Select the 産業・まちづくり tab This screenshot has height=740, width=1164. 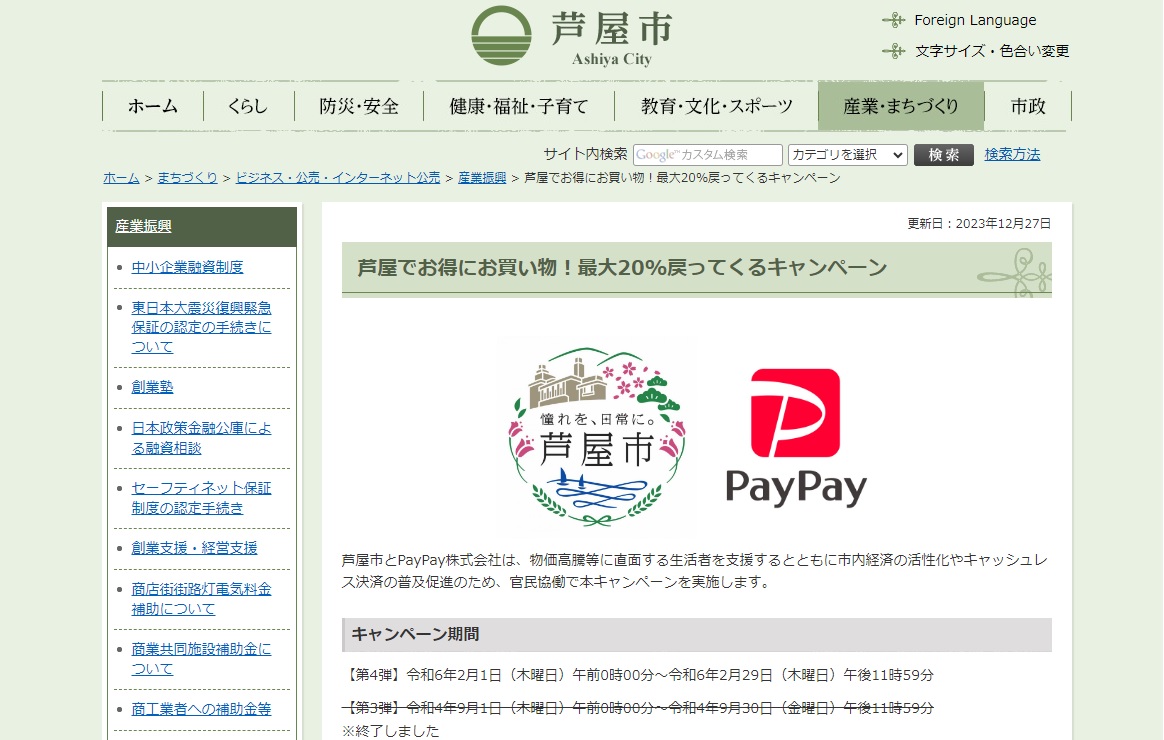[901, 106]
